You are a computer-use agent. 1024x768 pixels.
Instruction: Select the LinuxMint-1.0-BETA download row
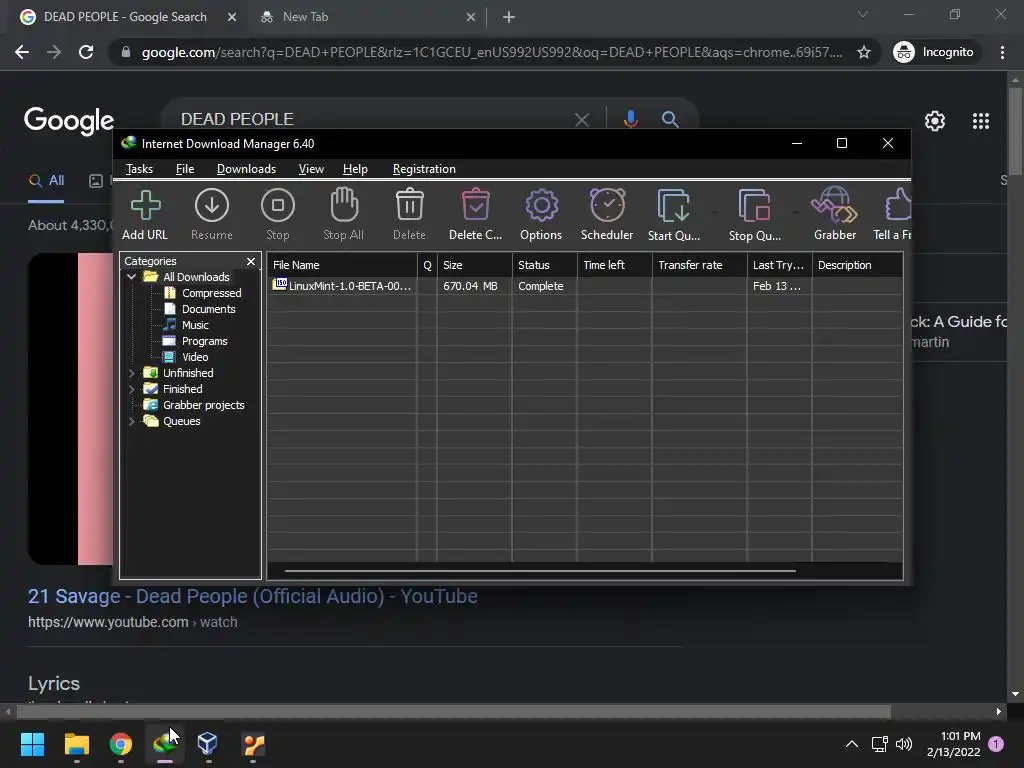click(584, 286)
